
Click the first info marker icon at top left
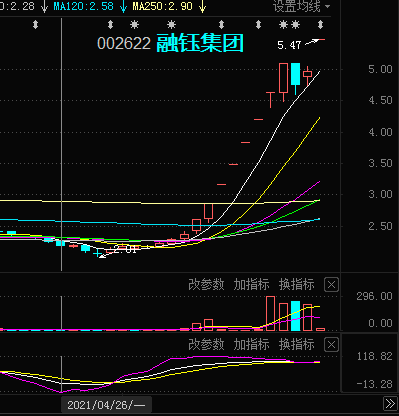tap(36, 25)
